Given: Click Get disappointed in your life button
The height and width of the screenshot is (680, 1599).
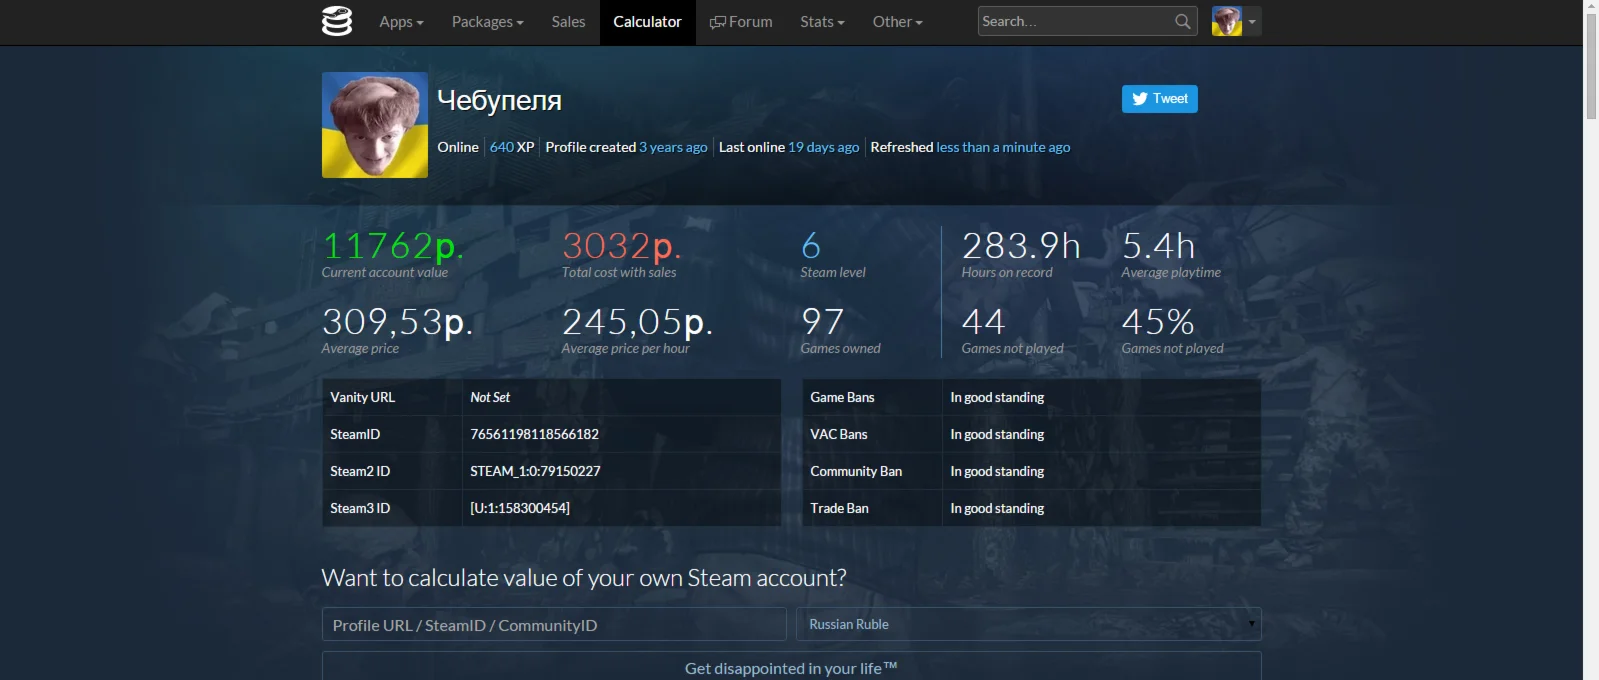Looking at the screenshot, I should (x=791, y=667).
